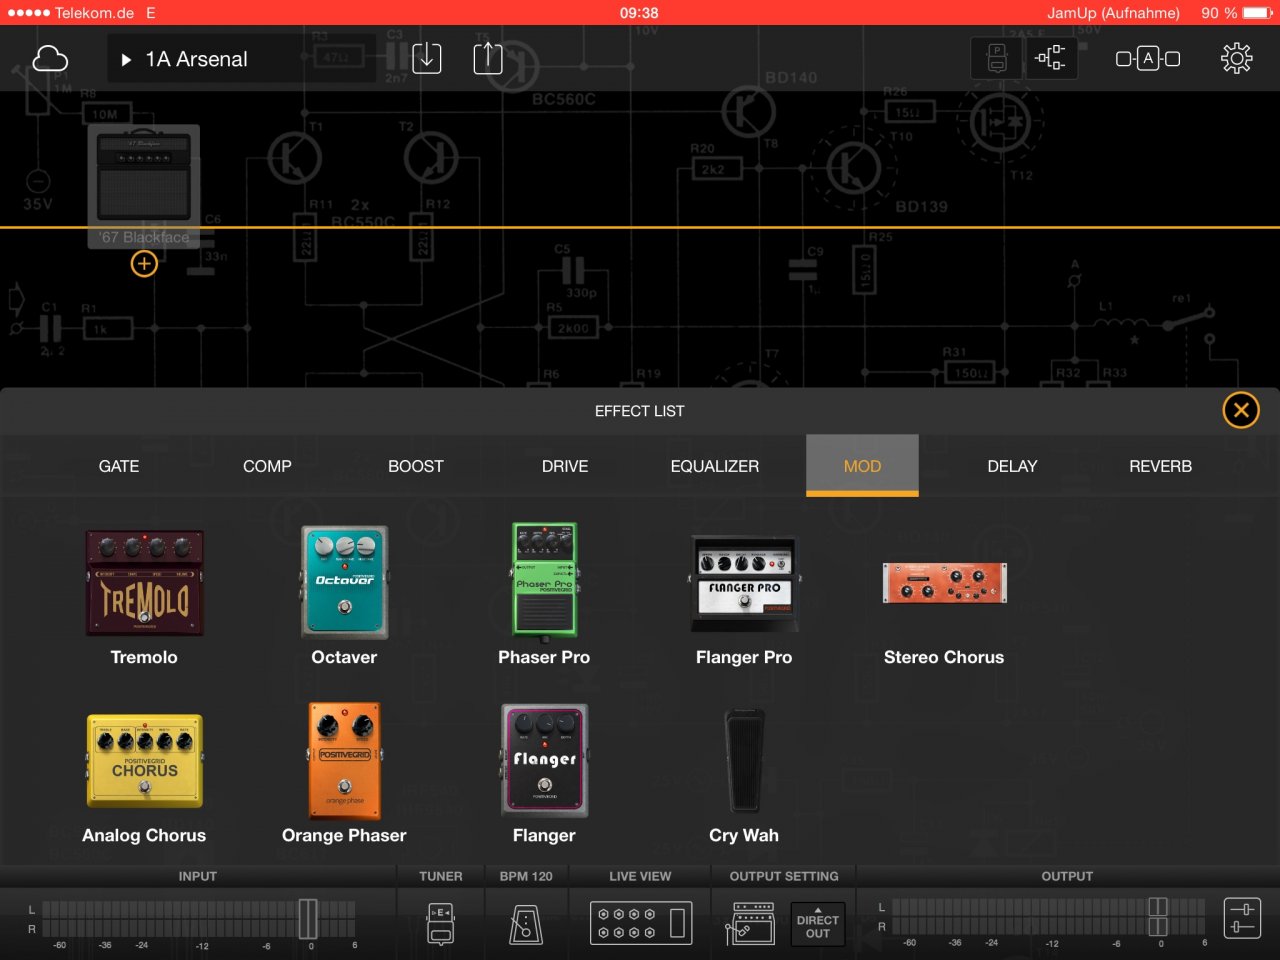Open the A channel view icon
This screenshot has width=1280, height=960.
1148,59
